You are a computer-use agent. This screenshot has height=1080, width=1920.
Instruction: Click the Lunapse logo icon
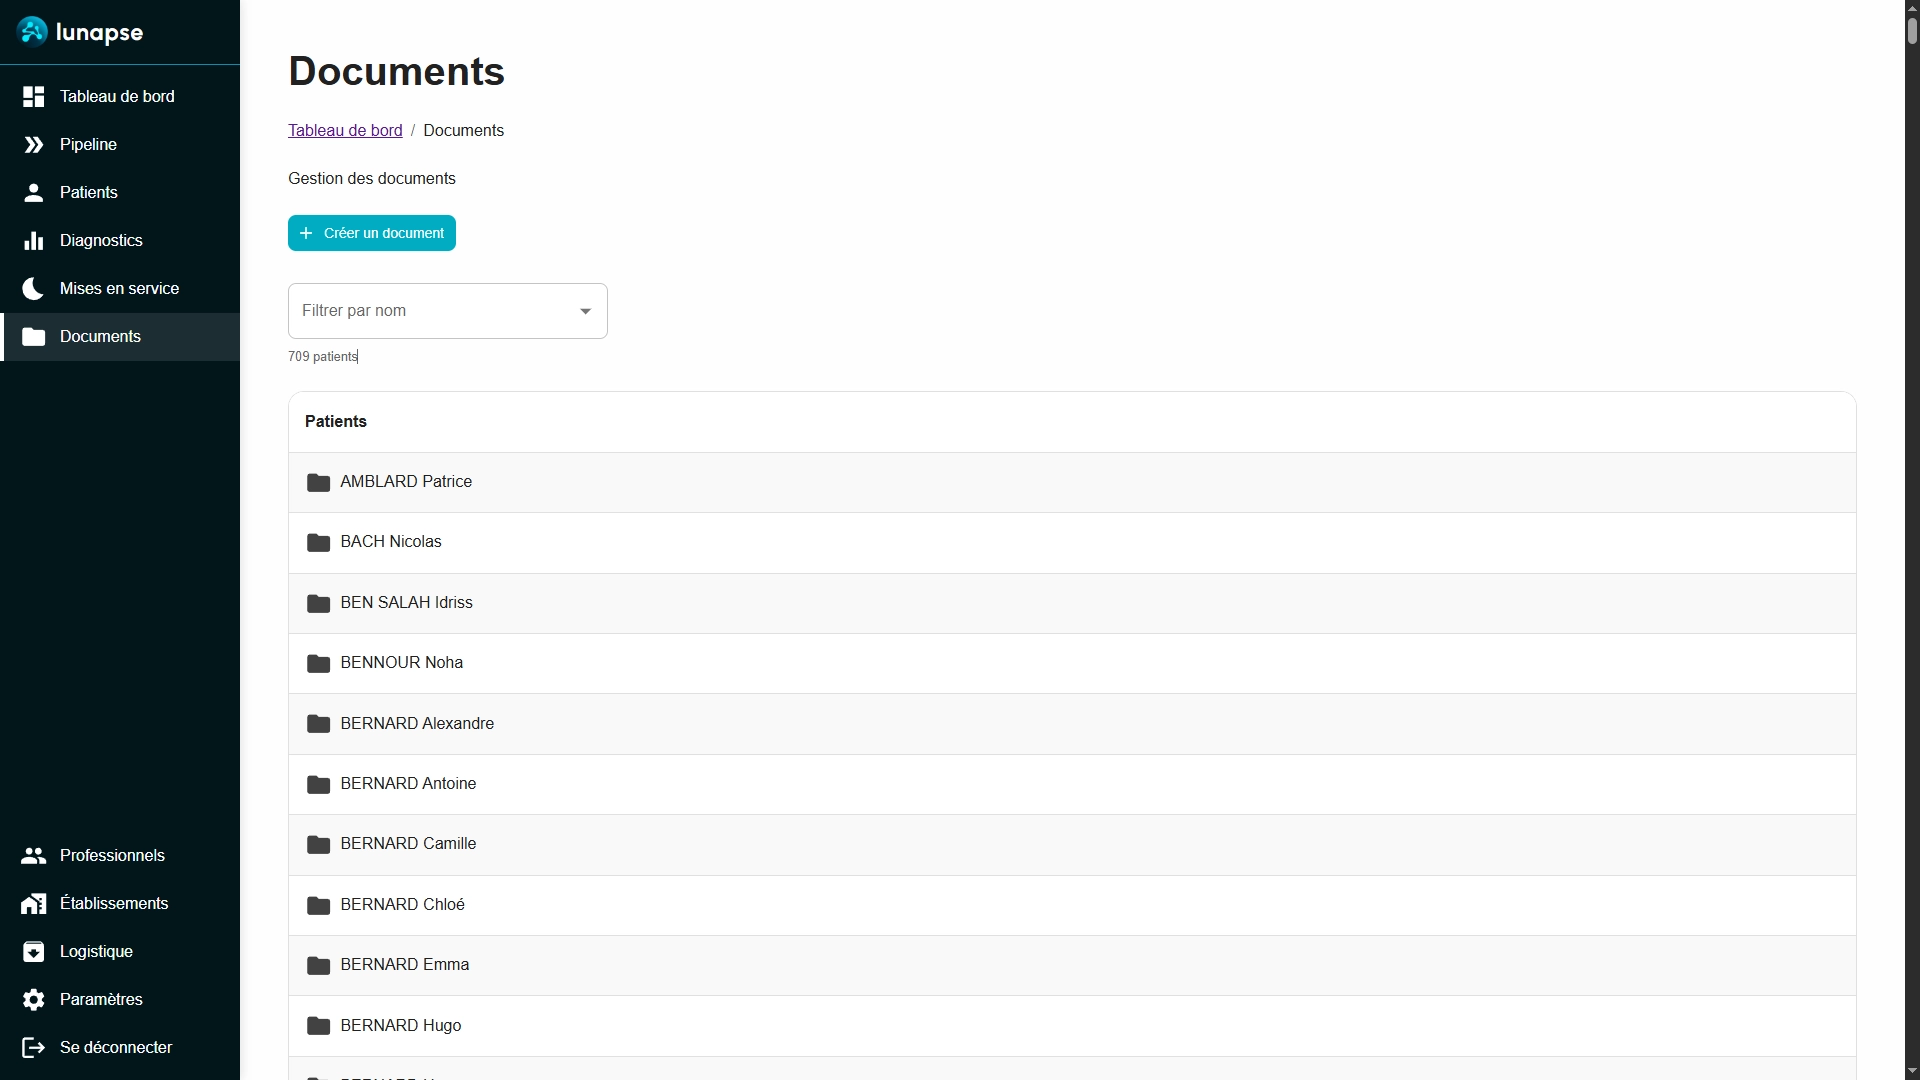(32, 32)
